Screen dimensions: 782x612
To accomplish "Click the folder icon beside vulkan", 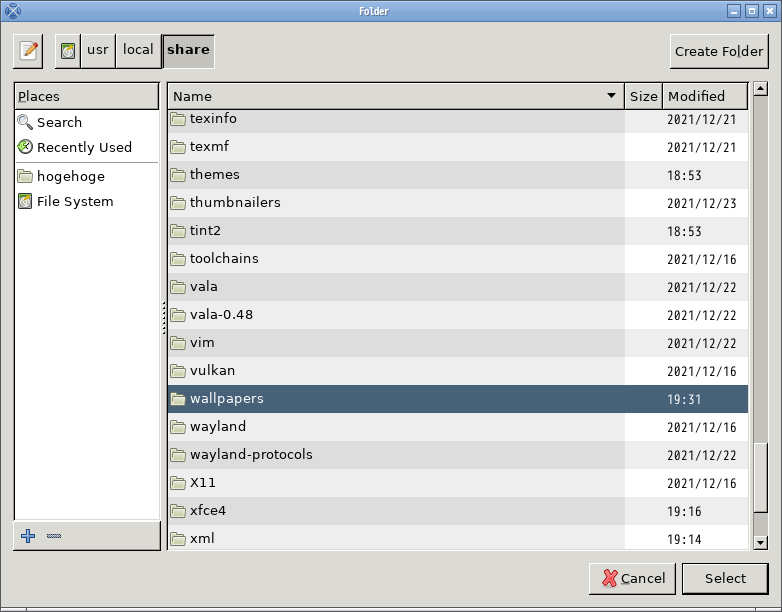I will [178, 371].
